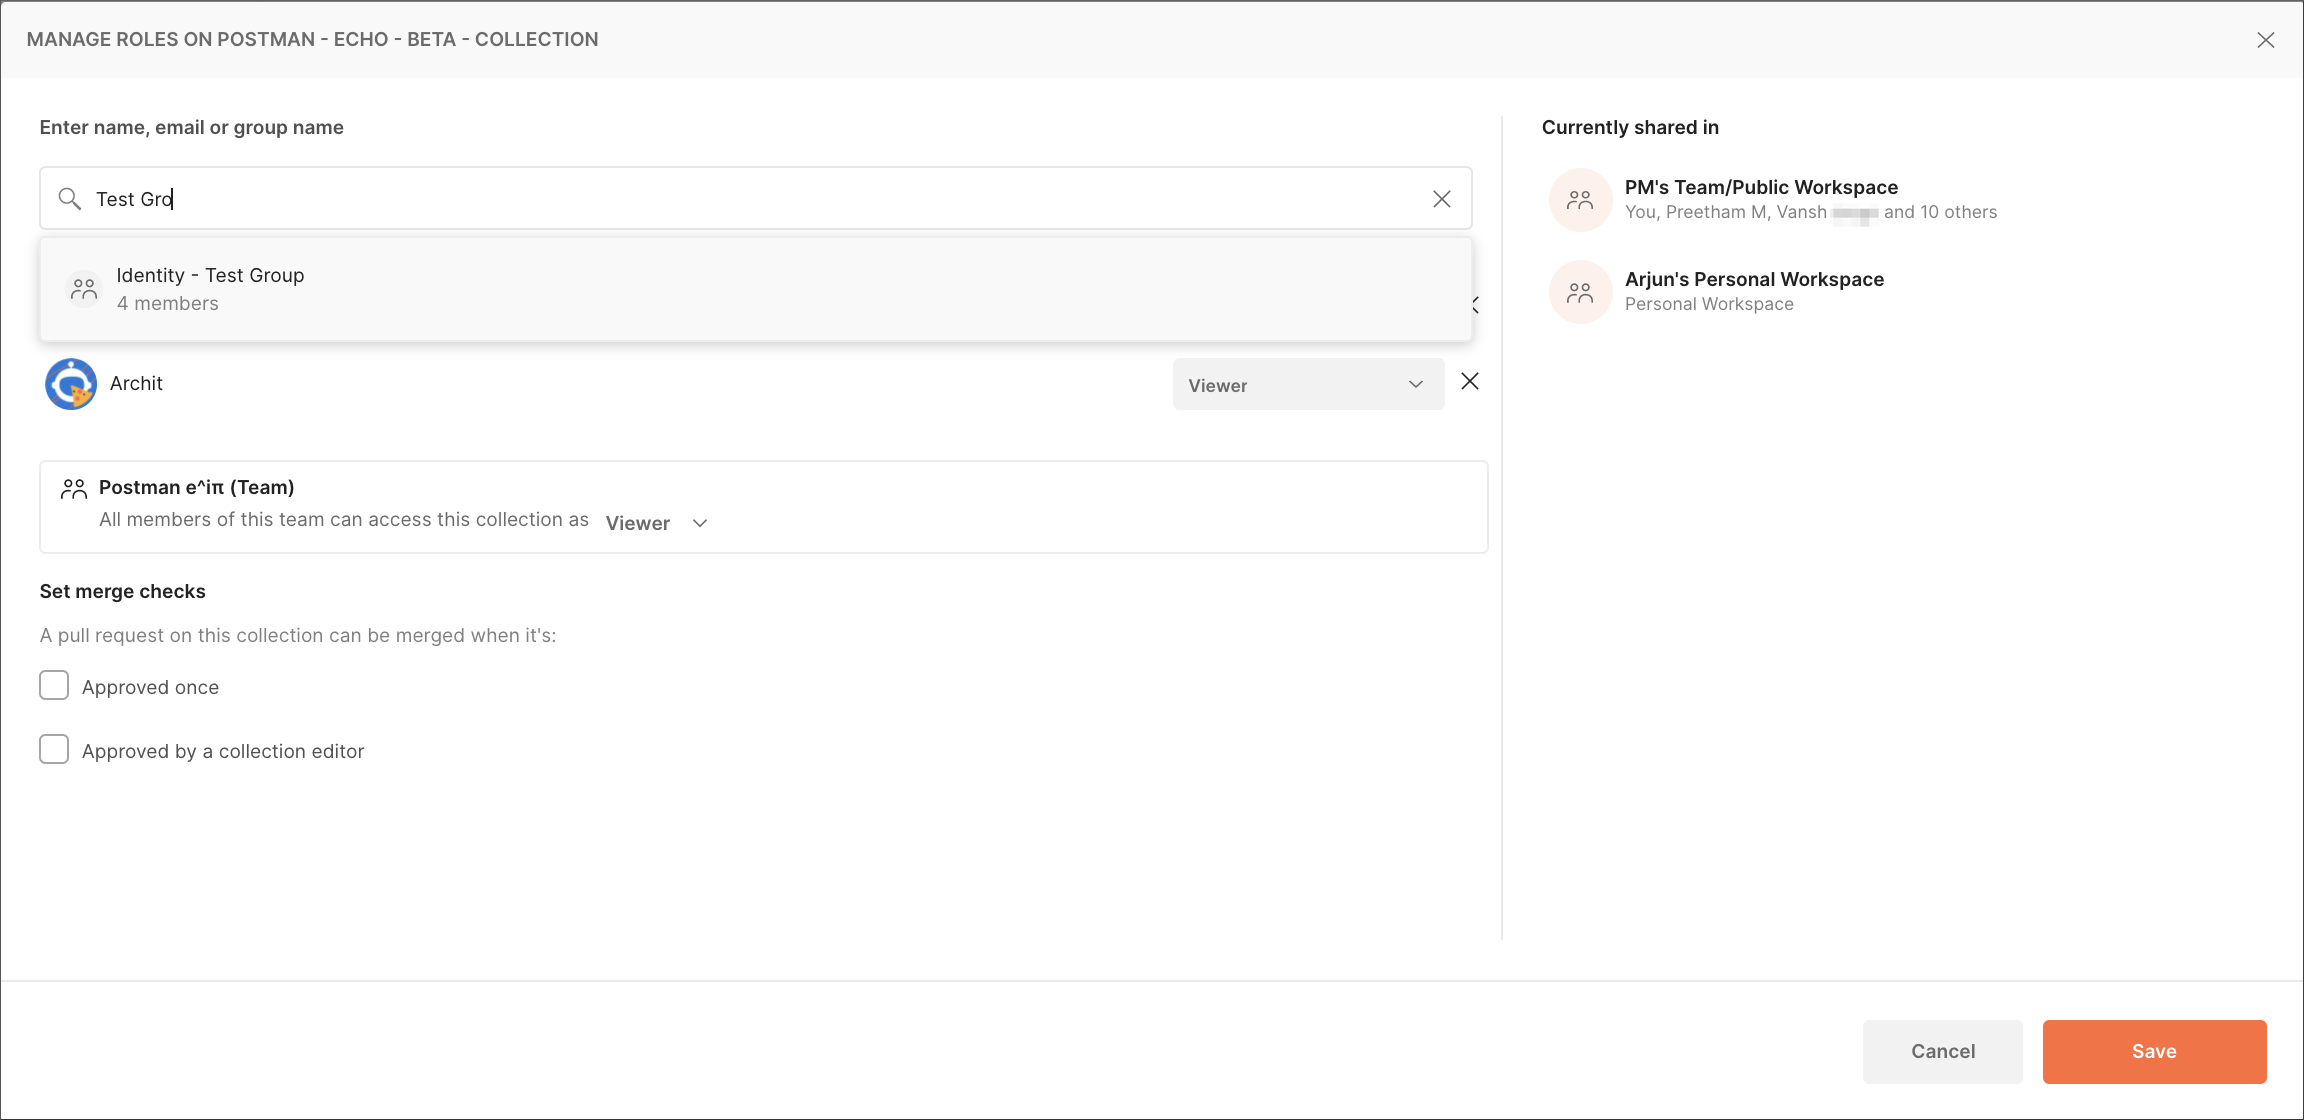Viewport: 2304px width, 1120px height.
Task: Open Arjun's Personal Workspace
Action: click(x=1754, y=279)
